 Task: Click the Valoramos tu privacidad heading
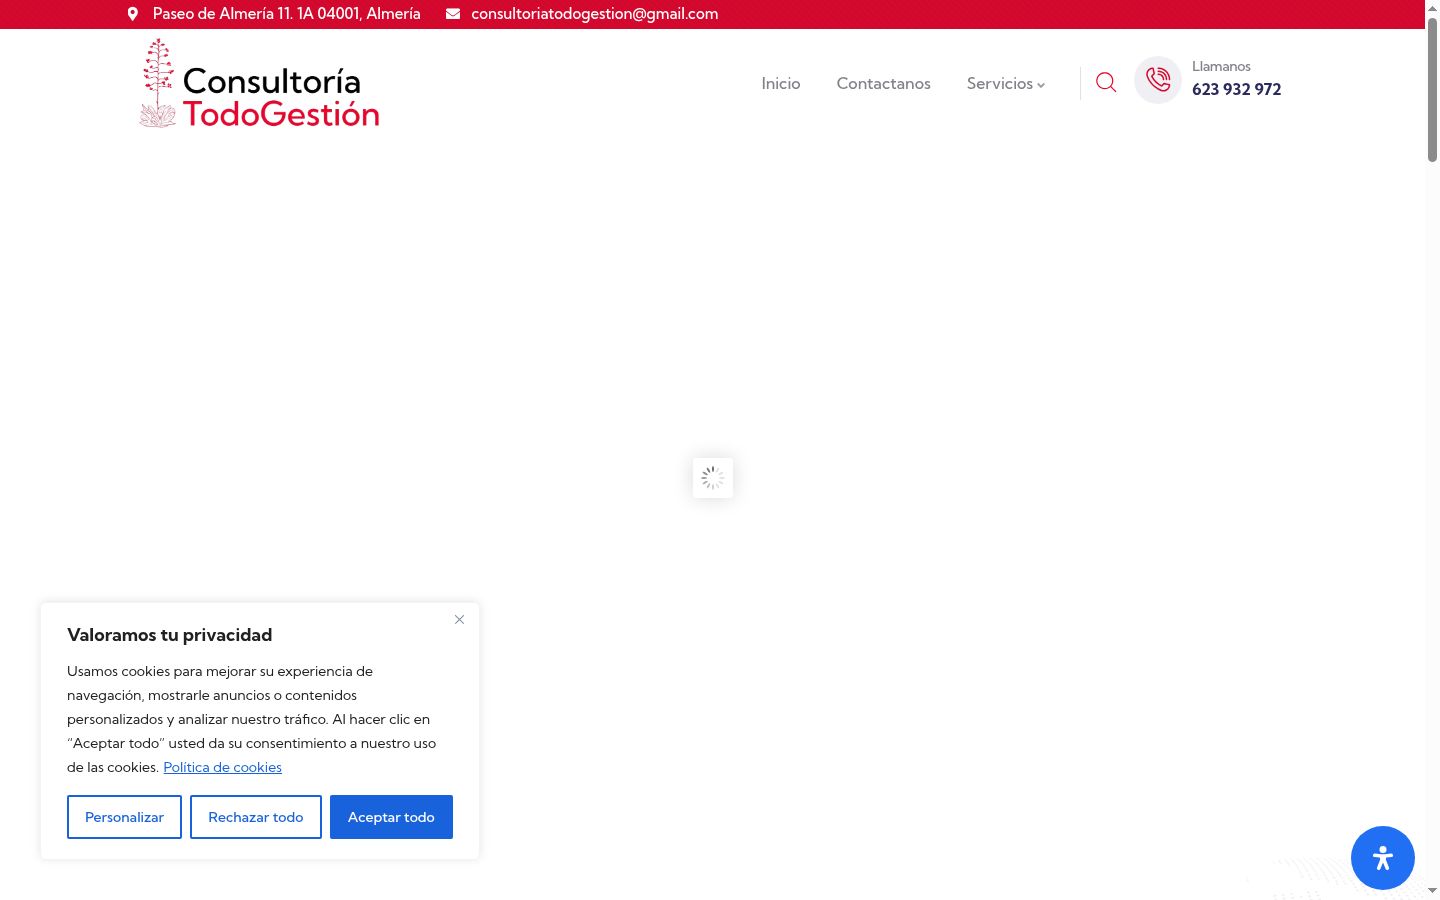pyautogui.click(x=170, y=635)
